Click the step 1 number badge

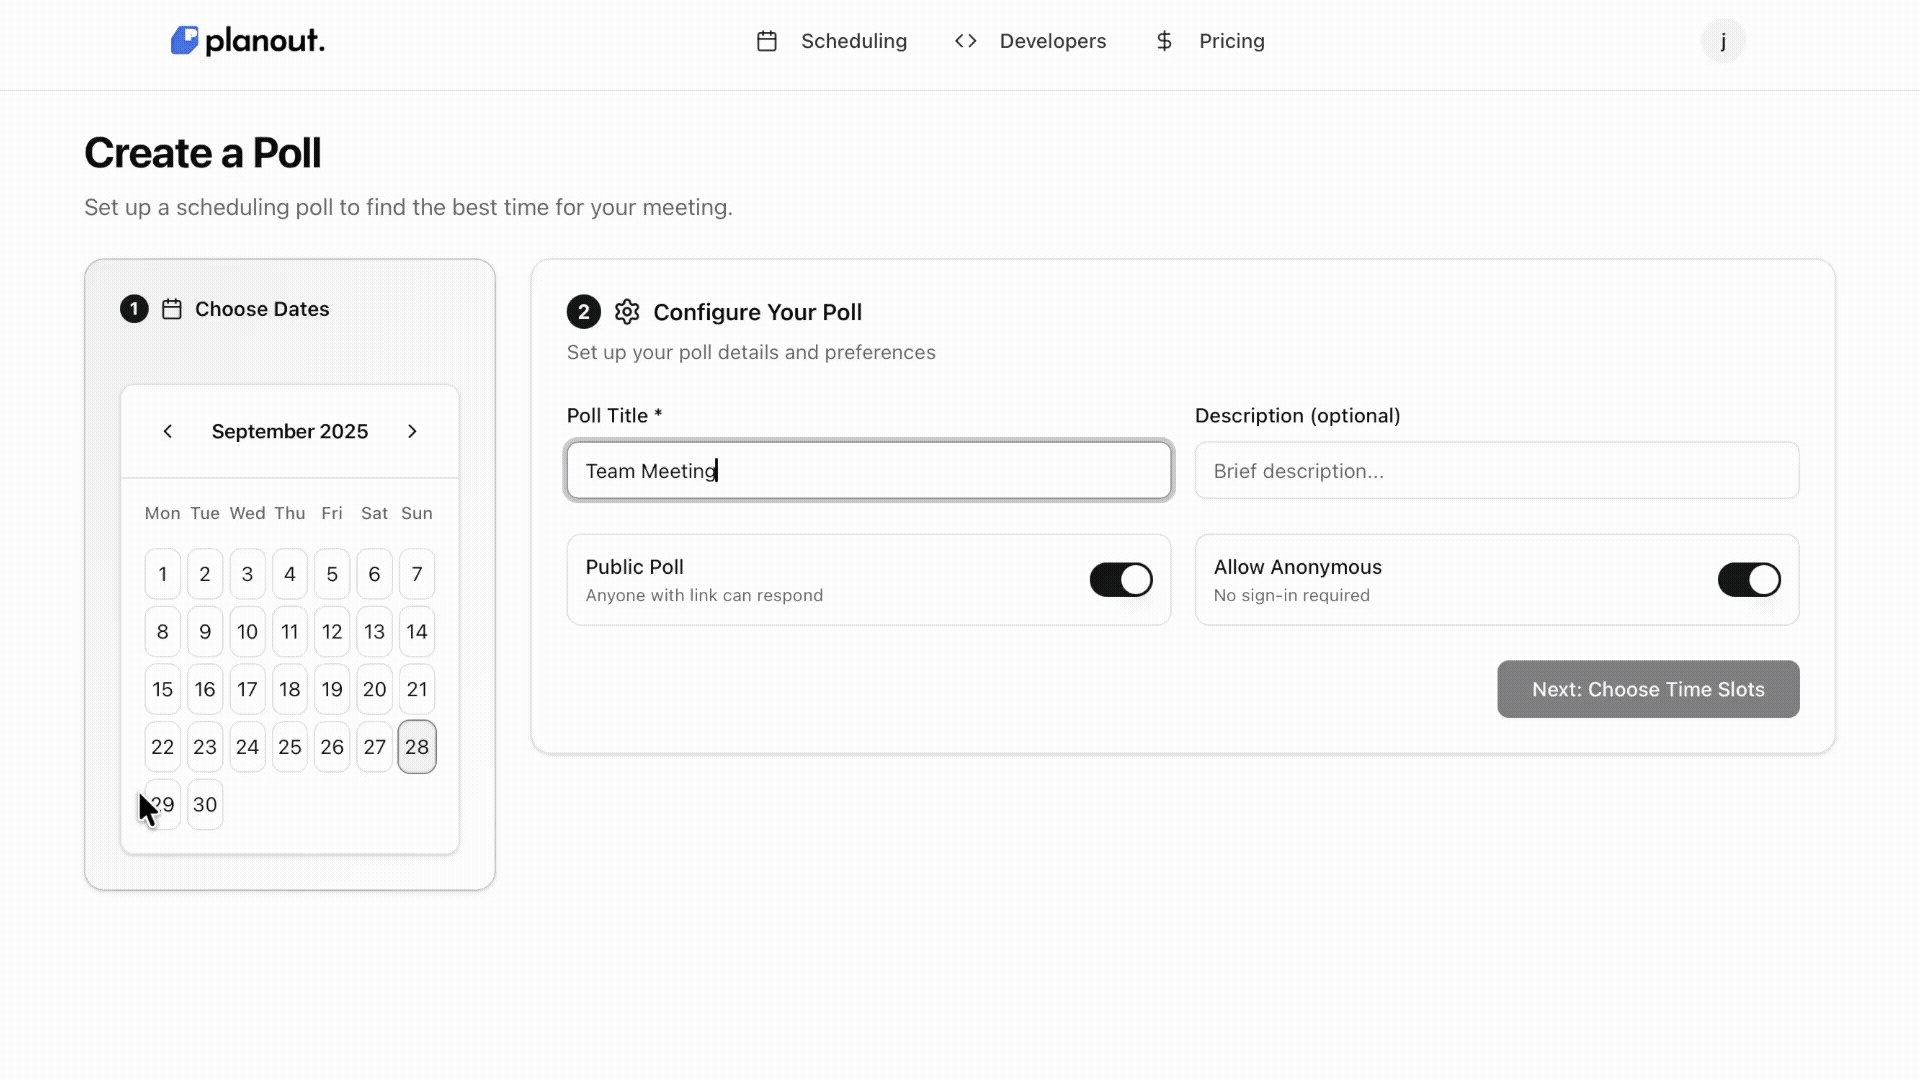pos(133,309)
